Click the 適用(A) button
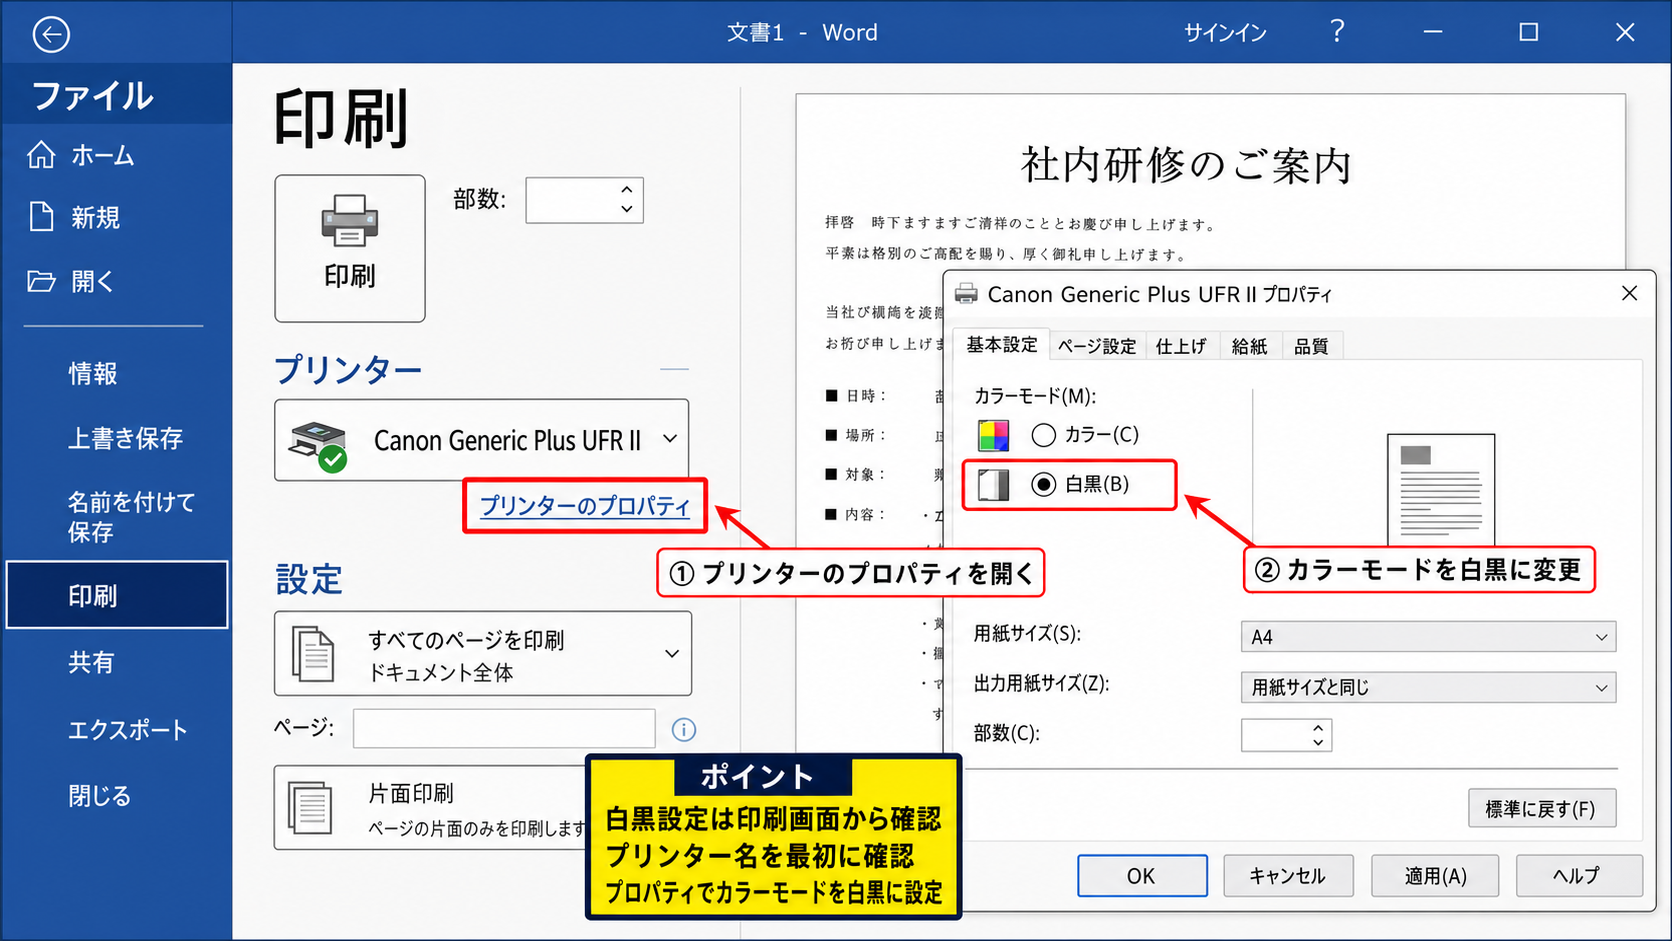This screenshot has height=941, width=1672. click(x=1435, y=876)
